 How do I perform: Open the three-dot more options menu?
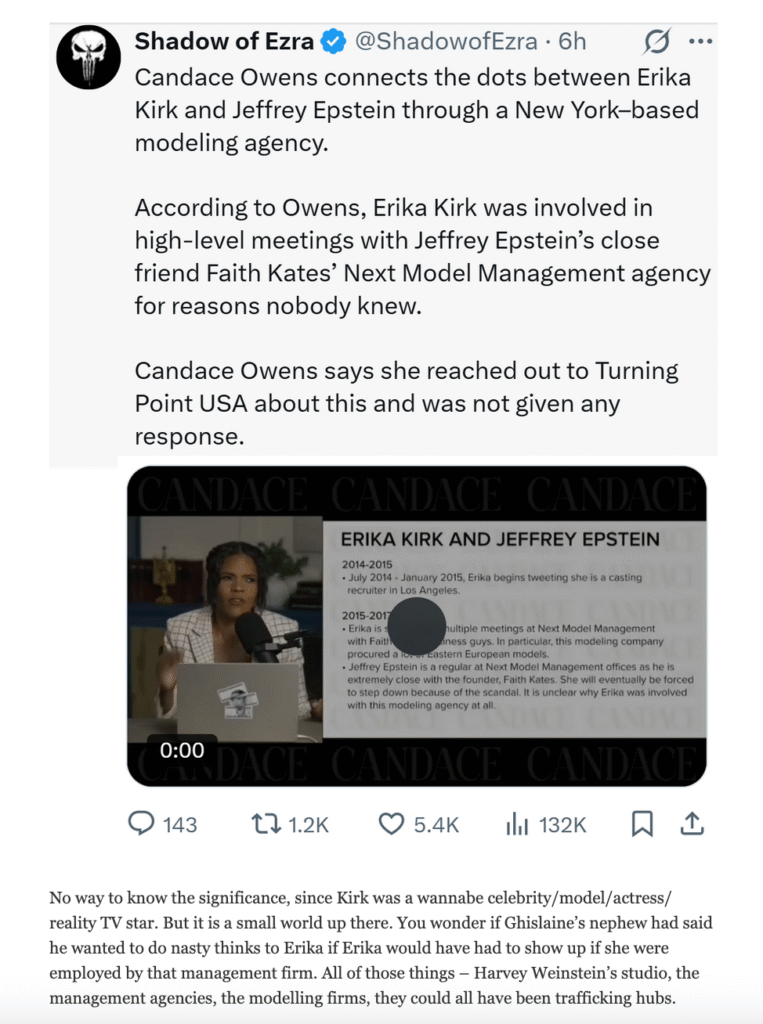pos(701,42)
